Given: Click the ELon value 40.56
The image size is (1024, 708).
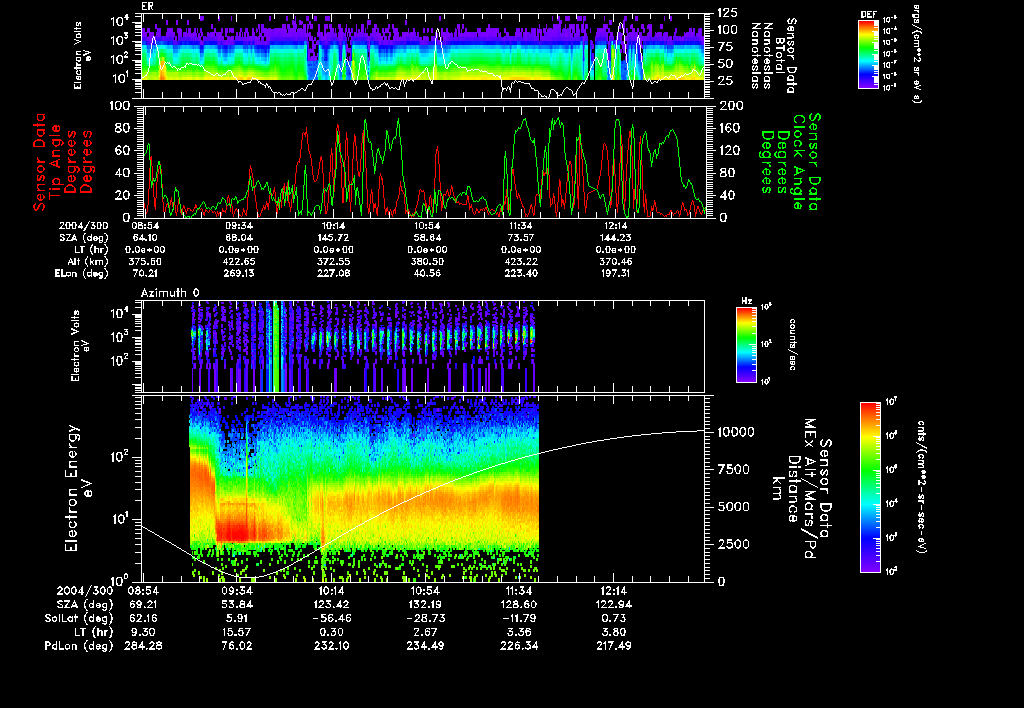Looking at the screenshot, I should pyautogui.click(x=427, y=274).
